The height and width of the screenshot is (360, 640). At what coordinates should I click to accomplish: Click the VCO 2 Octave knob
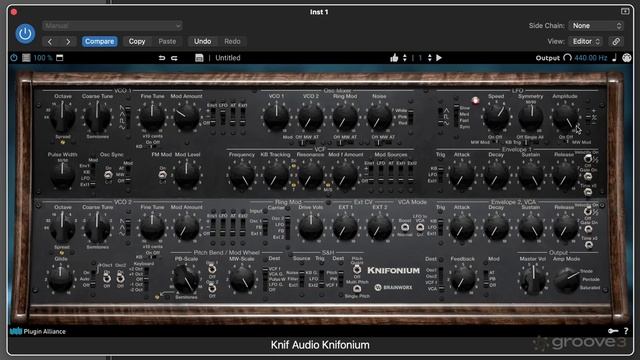tap(62, 228)
